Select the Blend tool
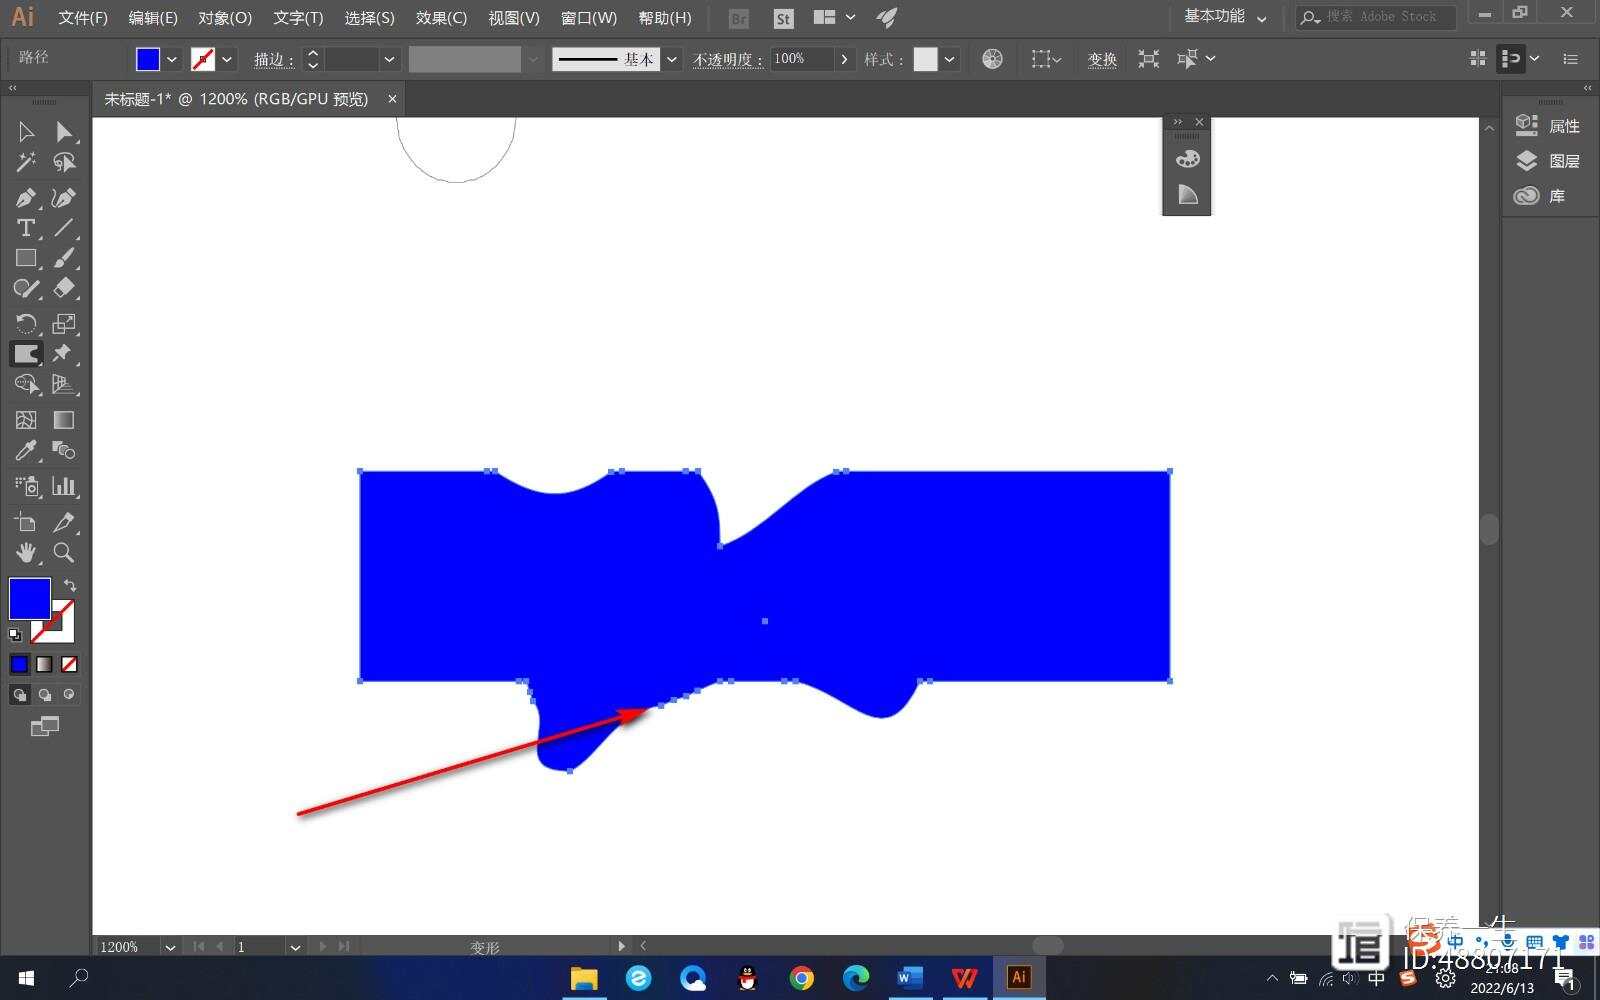This screenshot has width=1600, height=1000. click(64, 451)
